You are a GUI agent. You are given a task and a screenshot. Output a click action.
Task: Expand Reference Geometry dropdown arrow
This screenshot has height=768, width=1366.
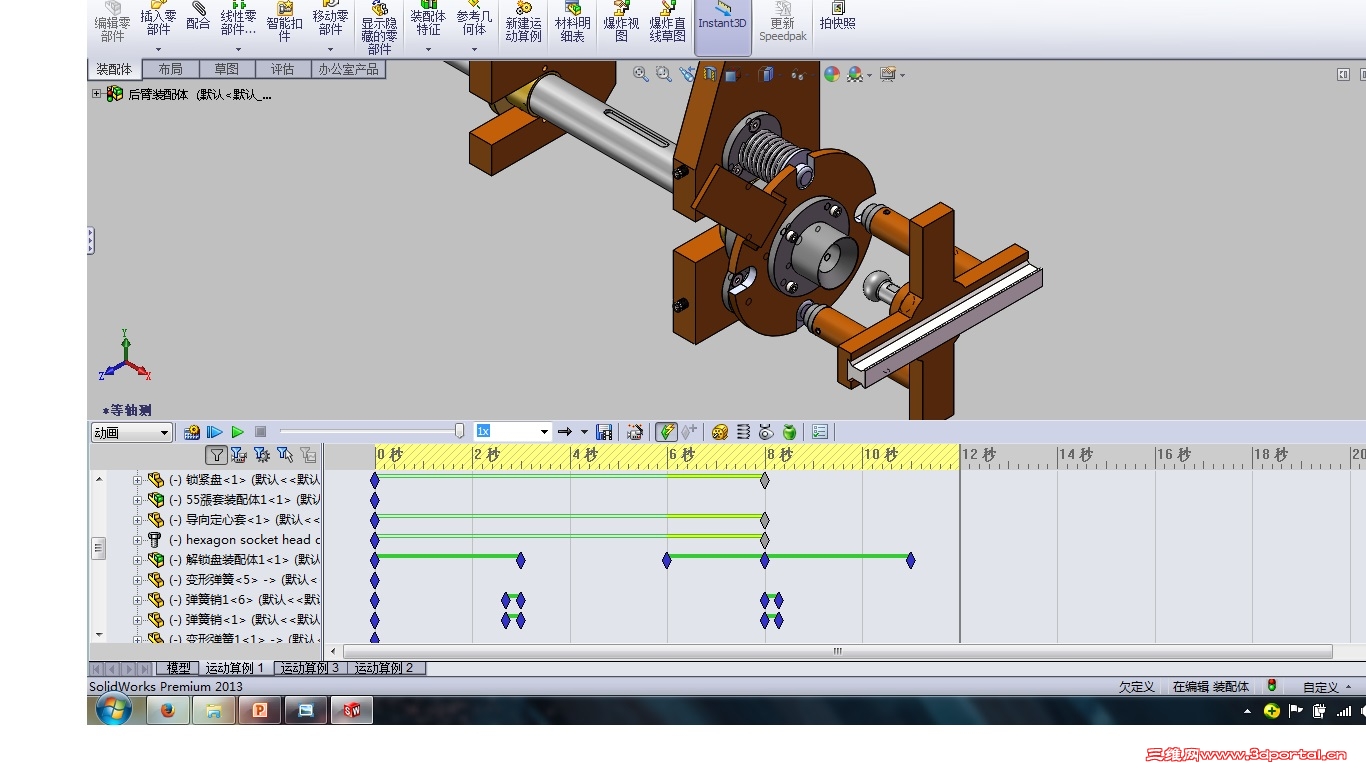[x=474, y=49]
